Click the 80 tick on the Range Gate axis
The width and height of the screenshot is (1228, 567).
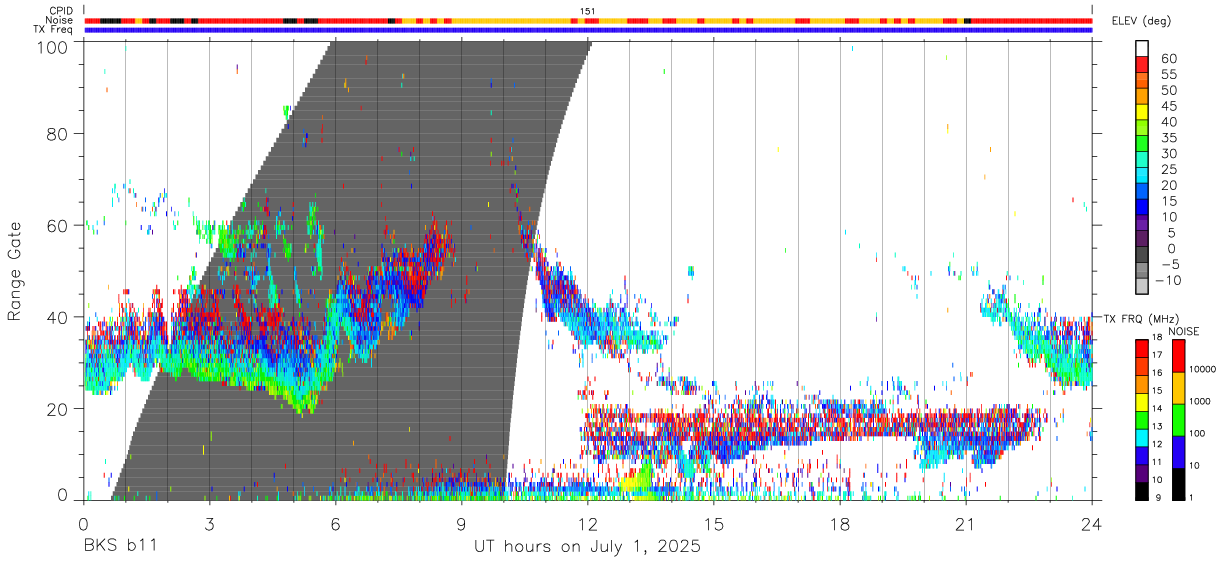59,133
